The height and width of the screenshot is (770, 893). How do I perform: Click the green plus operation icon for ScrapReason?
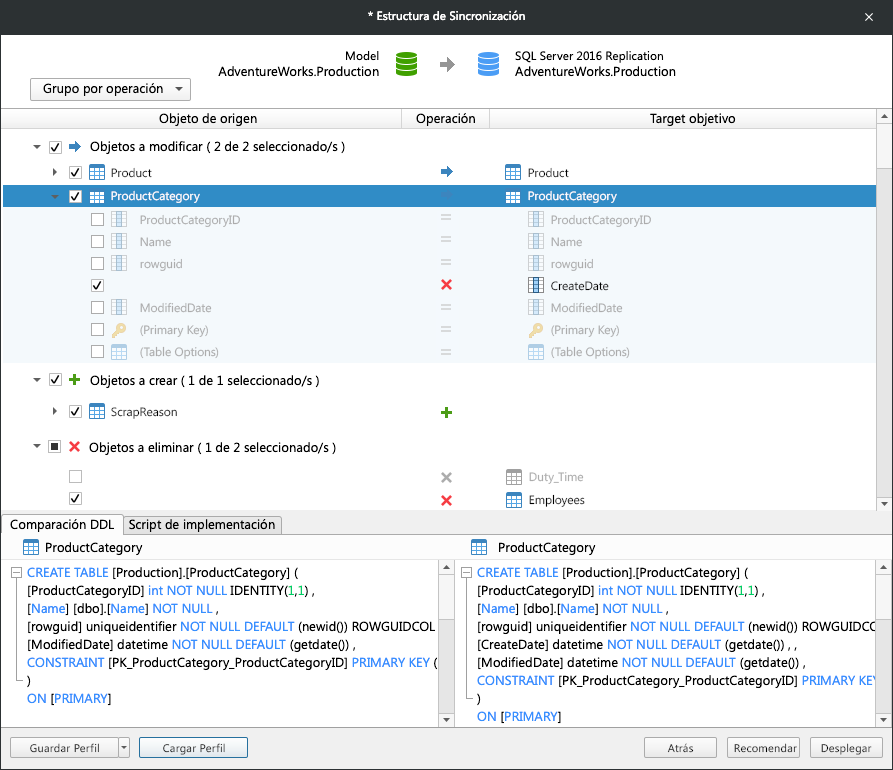[446, 411]
